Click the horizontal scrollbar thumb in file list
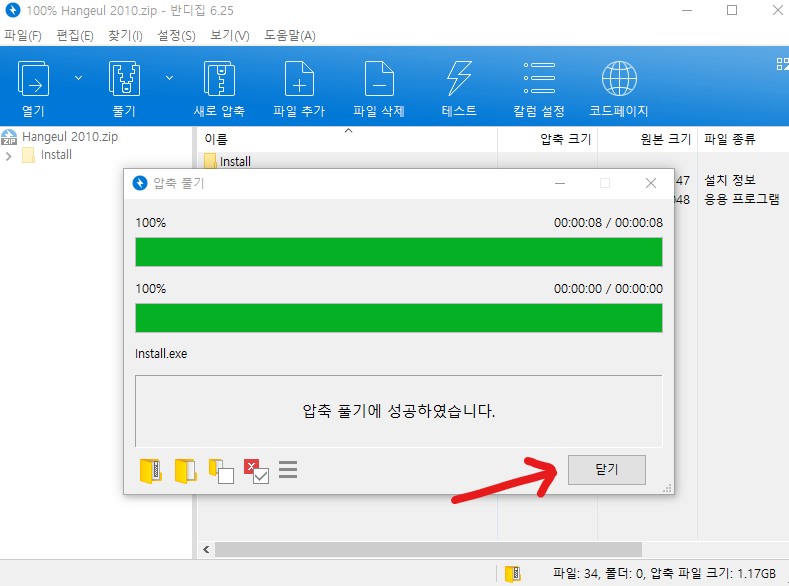This screenshot has width=789, height=586. pos(428,549)
